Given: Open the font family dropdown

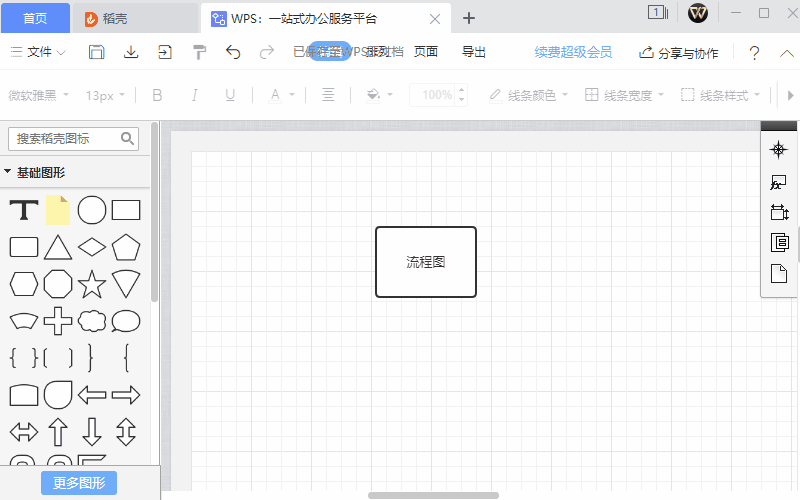Looking at the screenshot, I should coord(38,95).
